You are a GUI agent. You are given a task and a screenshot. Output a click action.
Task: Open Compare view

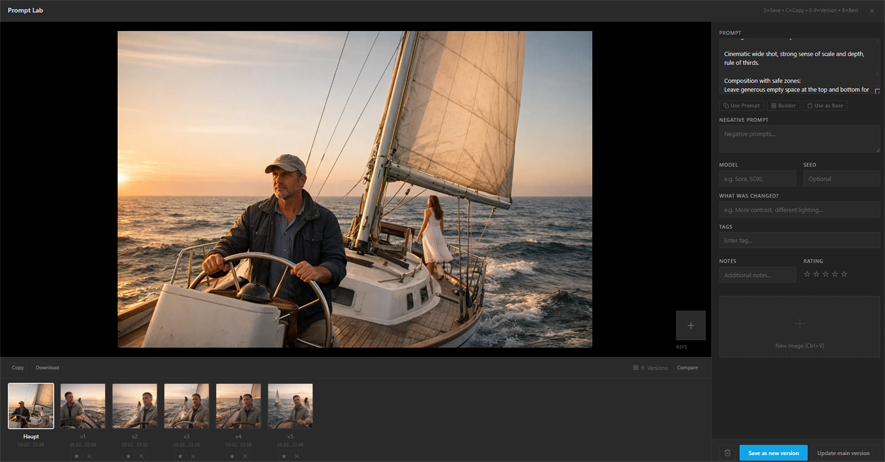click(688, 368)
